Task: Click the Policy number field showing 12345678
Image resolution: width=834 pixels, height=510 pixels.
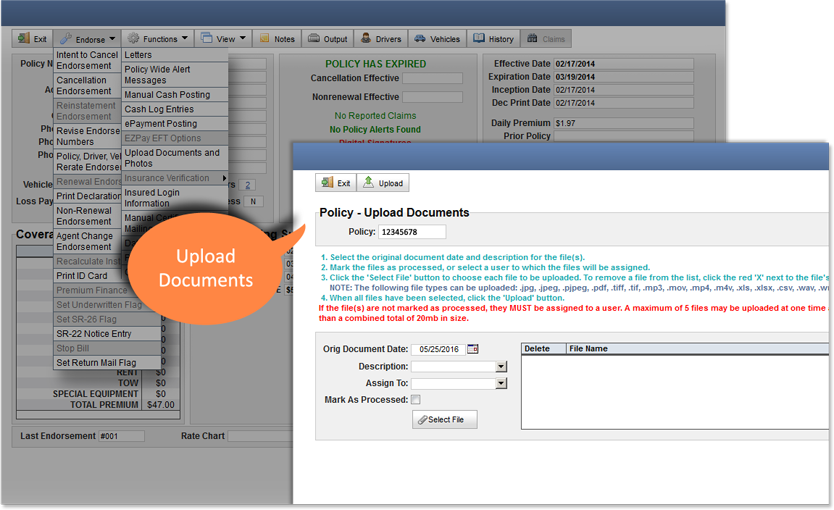Action: pyautogui.click(x=412, y=232)
